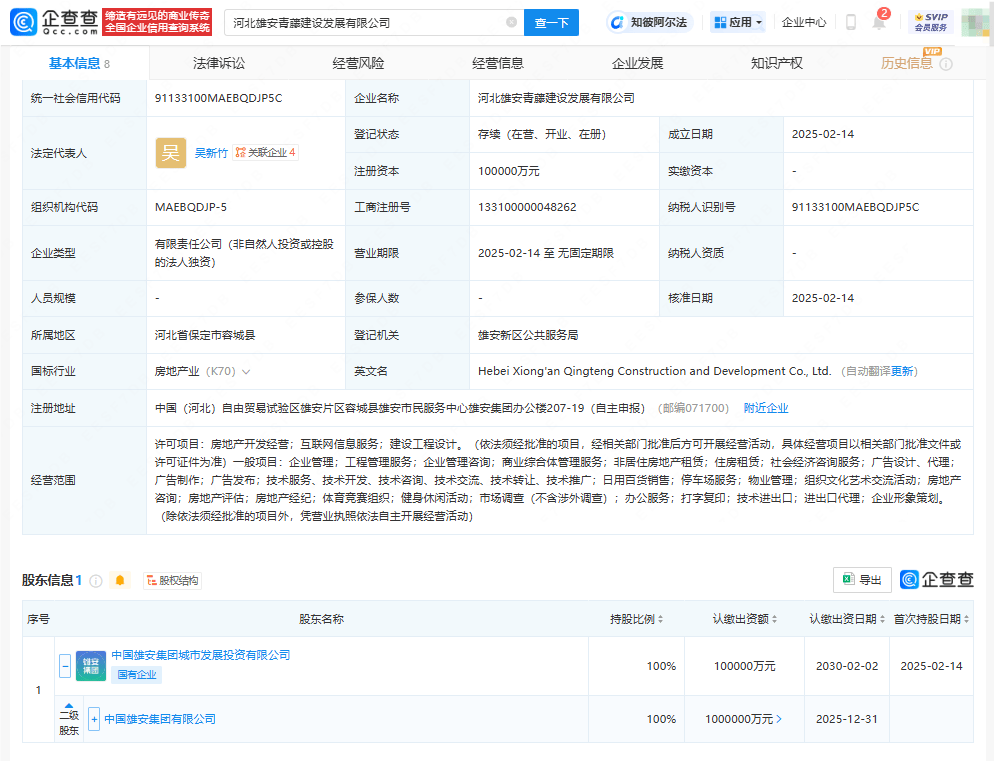Image resolution: width=994 pixels, height=761 pixels.
Task: Click the shareholder info bell alert icon
Action: tap(121, 580)
